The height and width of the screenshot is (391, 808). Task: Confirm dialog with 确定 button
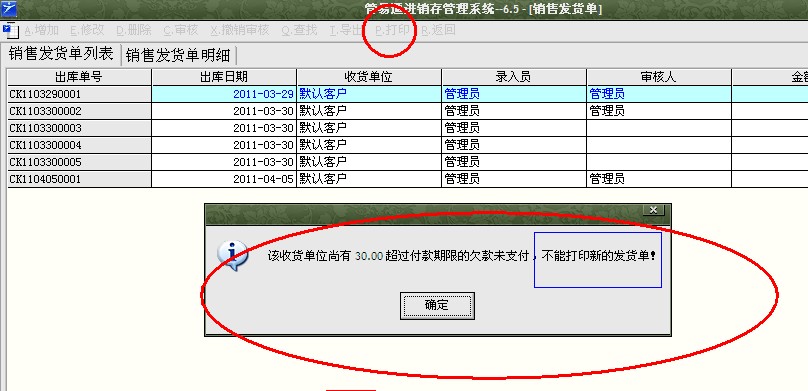[437, 305]
